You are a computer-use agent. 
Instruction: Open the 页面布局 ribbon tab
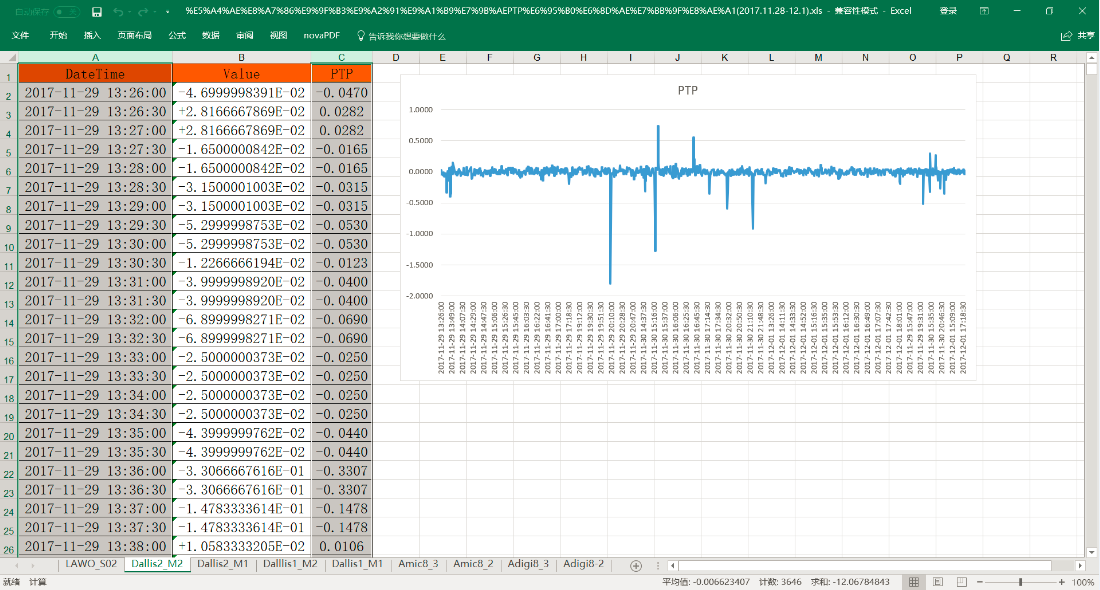(x=134, y=35)
